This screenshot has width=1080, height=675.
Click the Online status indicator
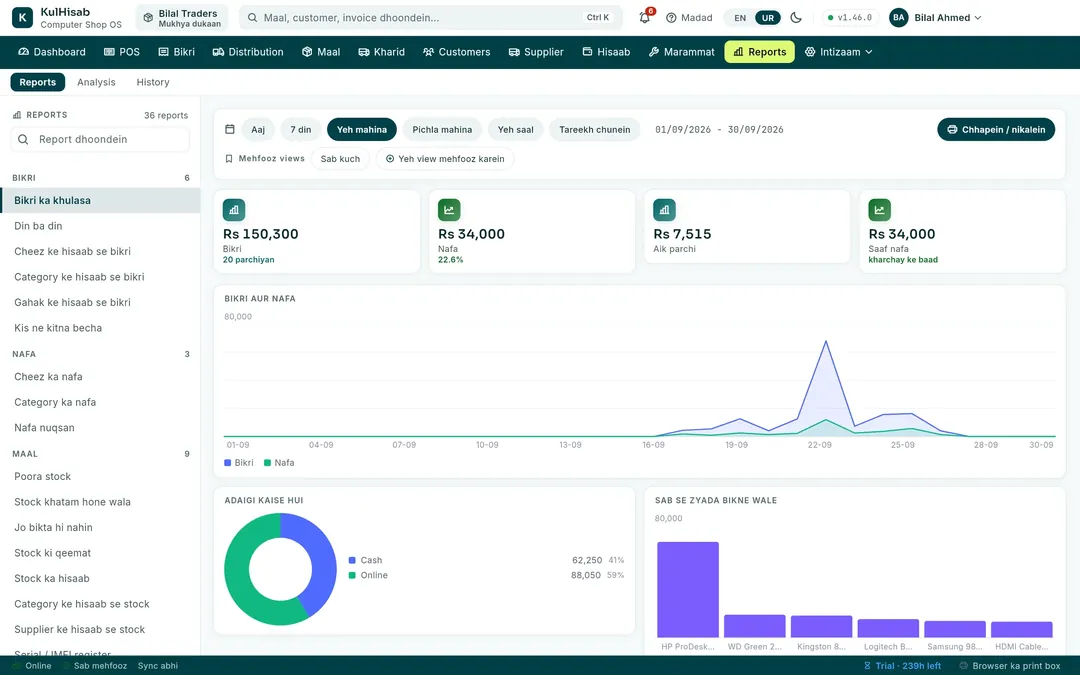(x=32, y=666)
